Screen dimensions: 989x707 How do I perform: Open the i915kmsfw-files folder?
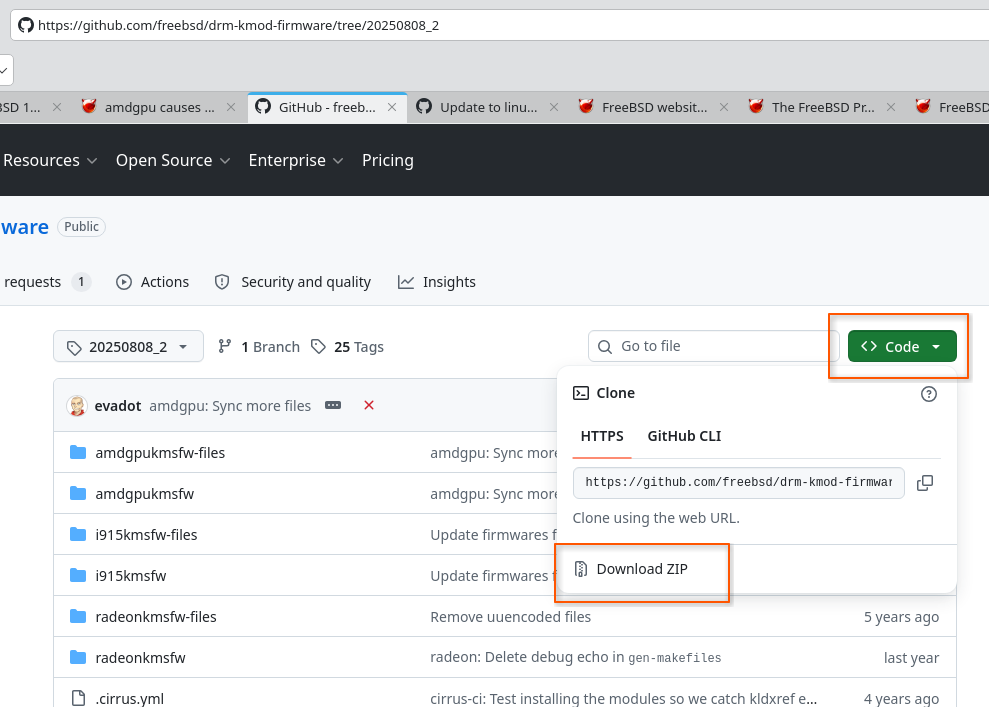(x=146, y=535)
